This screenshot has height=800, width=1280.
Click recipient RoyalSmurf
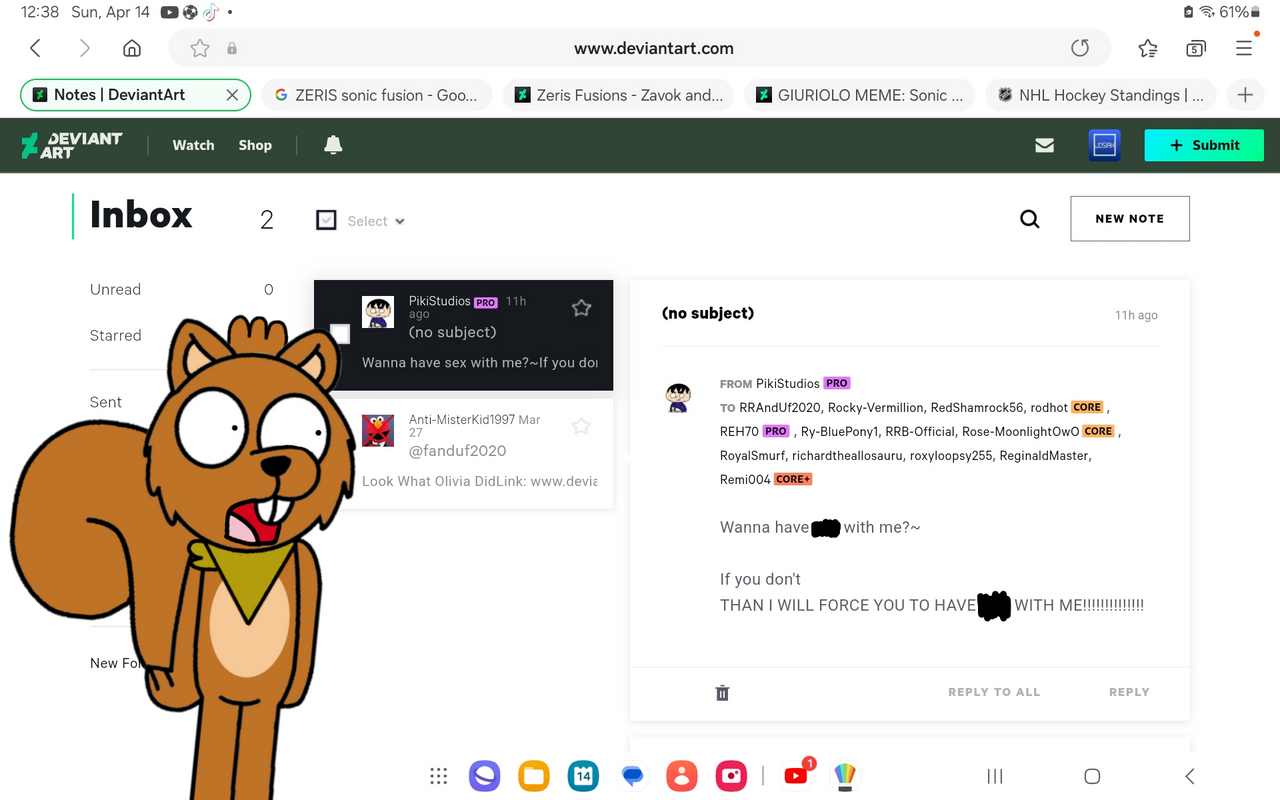pos(752,455)
